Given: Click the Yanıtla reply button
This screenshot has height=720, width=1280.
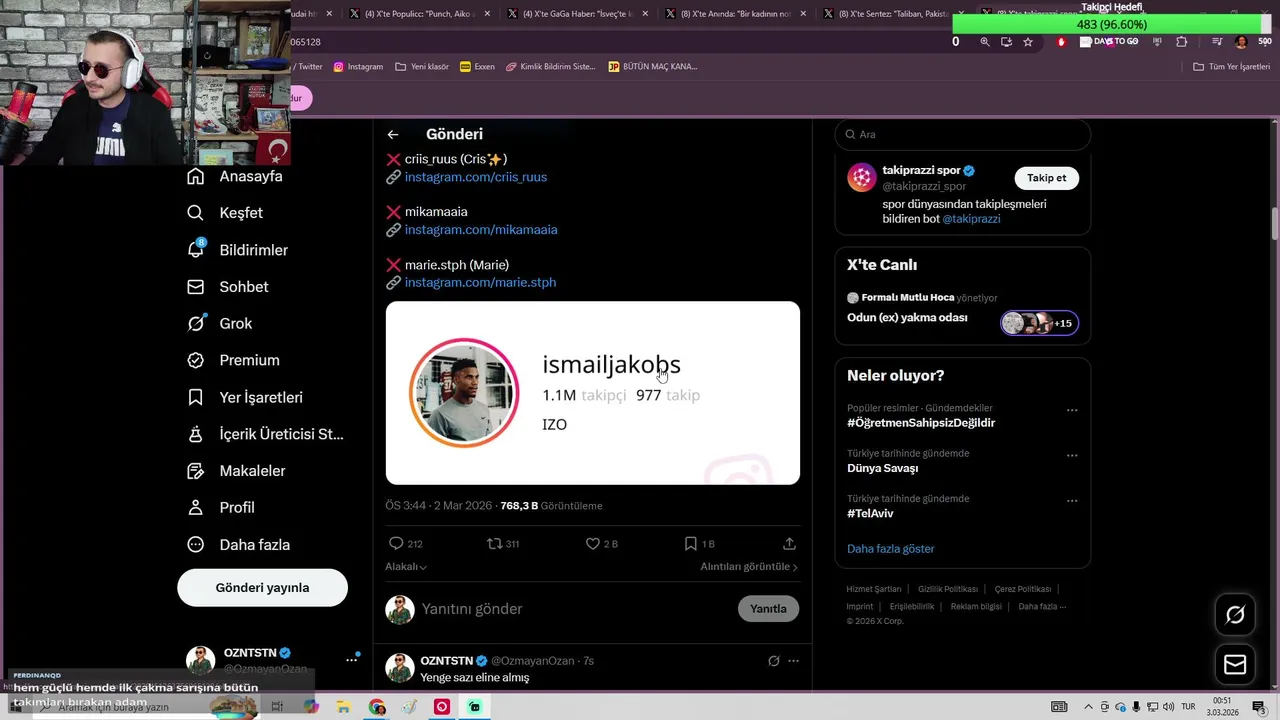Looking at the screenshot, I should (x=768, y=609).
